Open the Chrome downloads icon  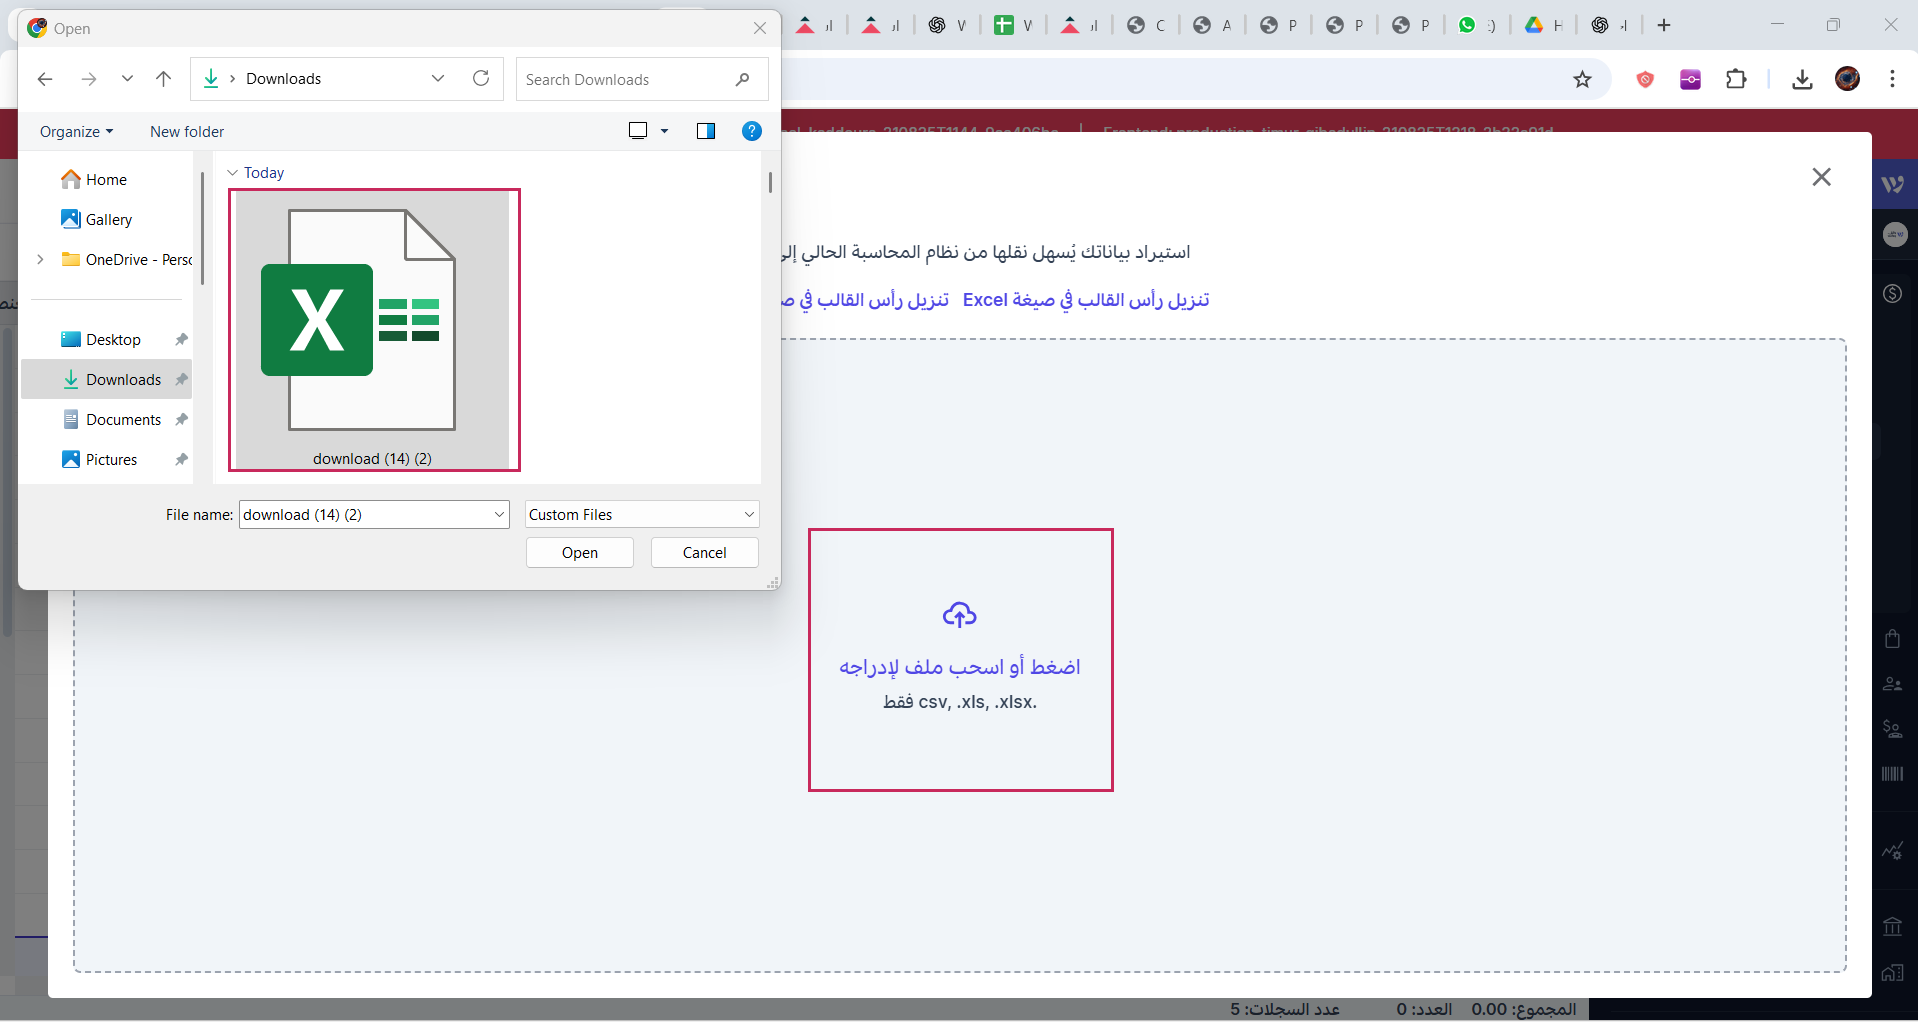click(x=1802, y=80)
